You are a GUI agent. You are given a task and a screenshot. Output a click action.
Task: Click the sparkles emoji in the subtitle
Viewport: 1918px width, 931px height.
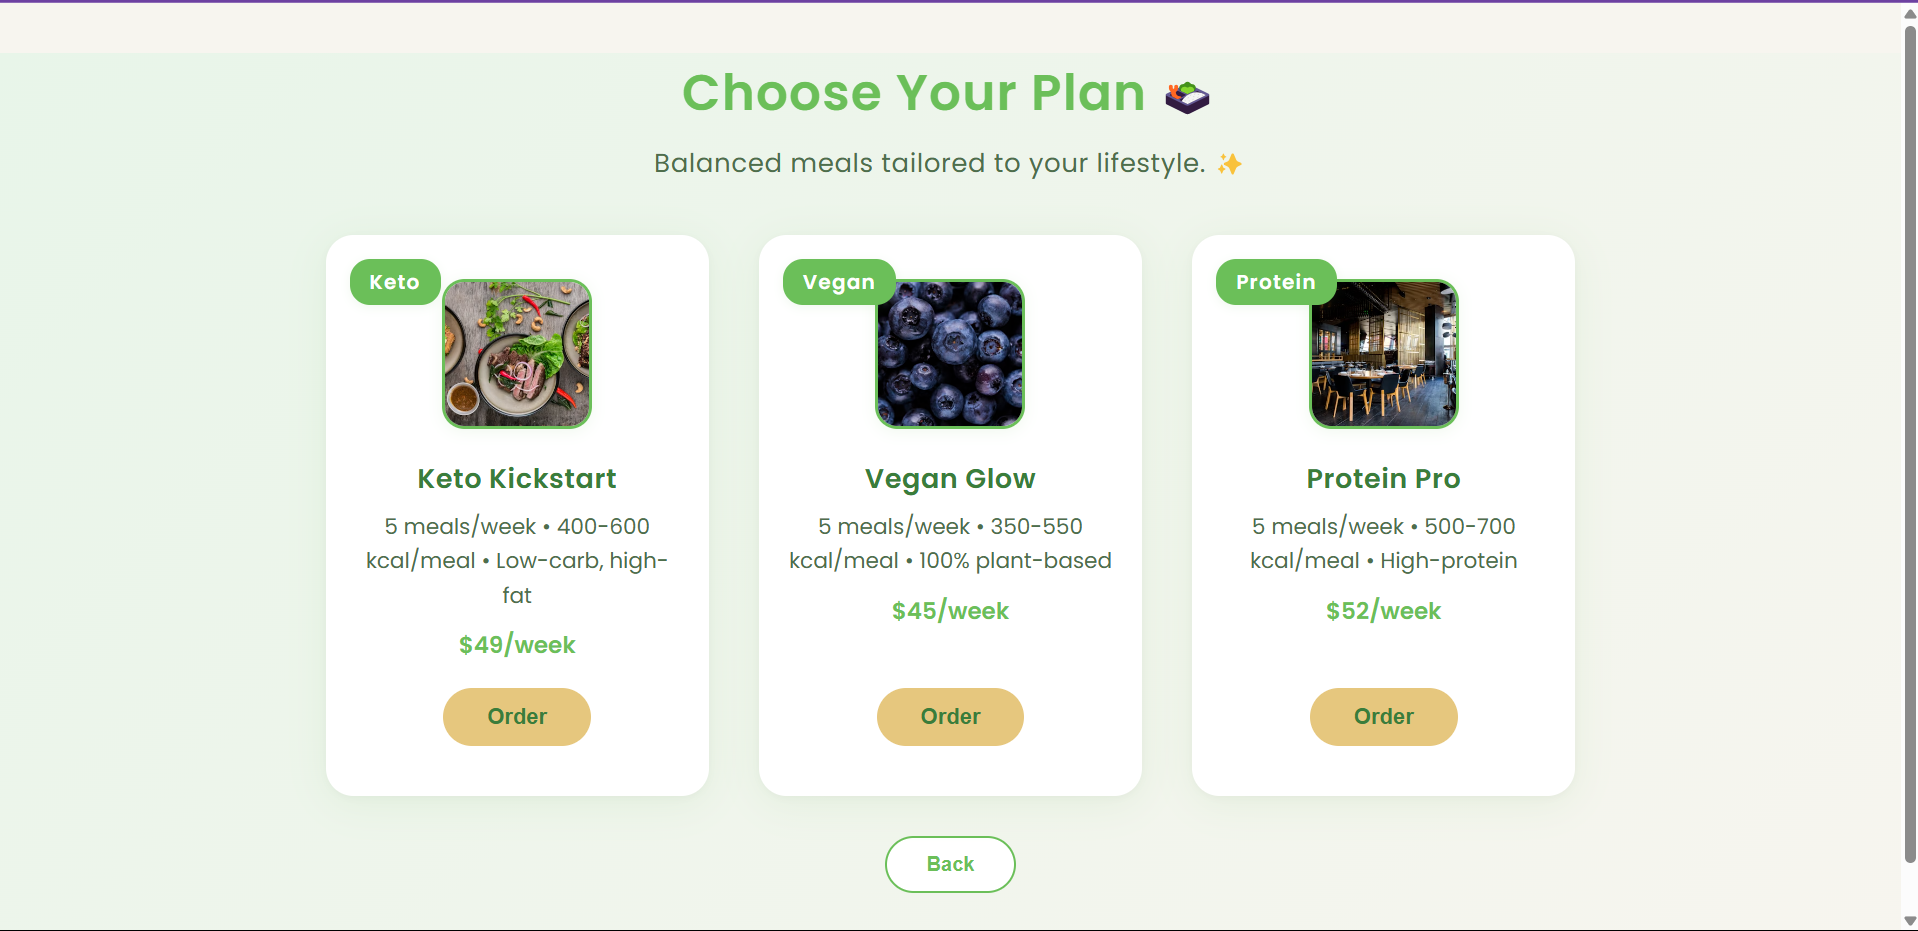[x=1228, y=163]
